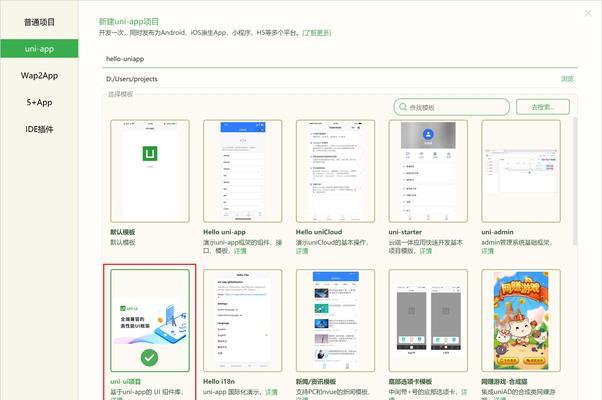602x400 pixels.
Task: Switch to 5+App project type
Action: coord(39,102)
